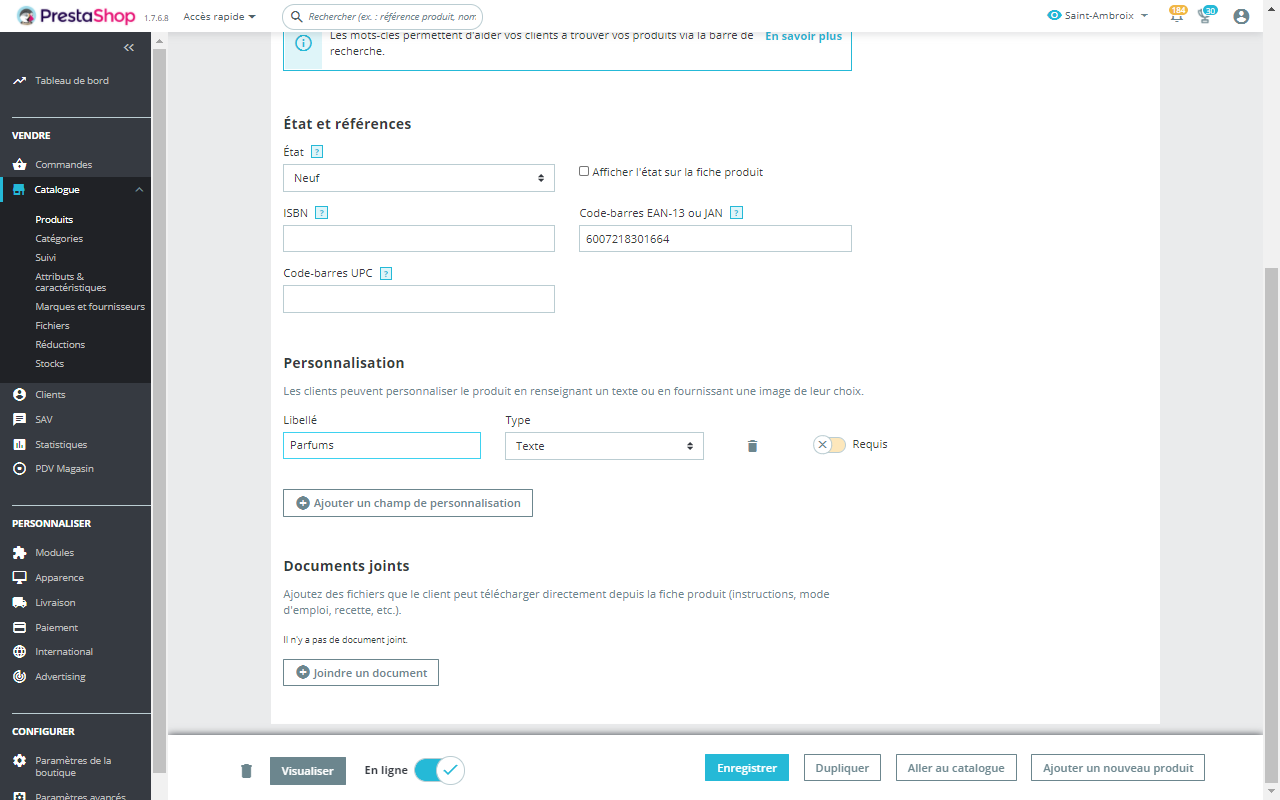The height and width of the screenshot is (800, 1280).
Task: Open Tableau de bord in sidebar
Action: point(72,80)
